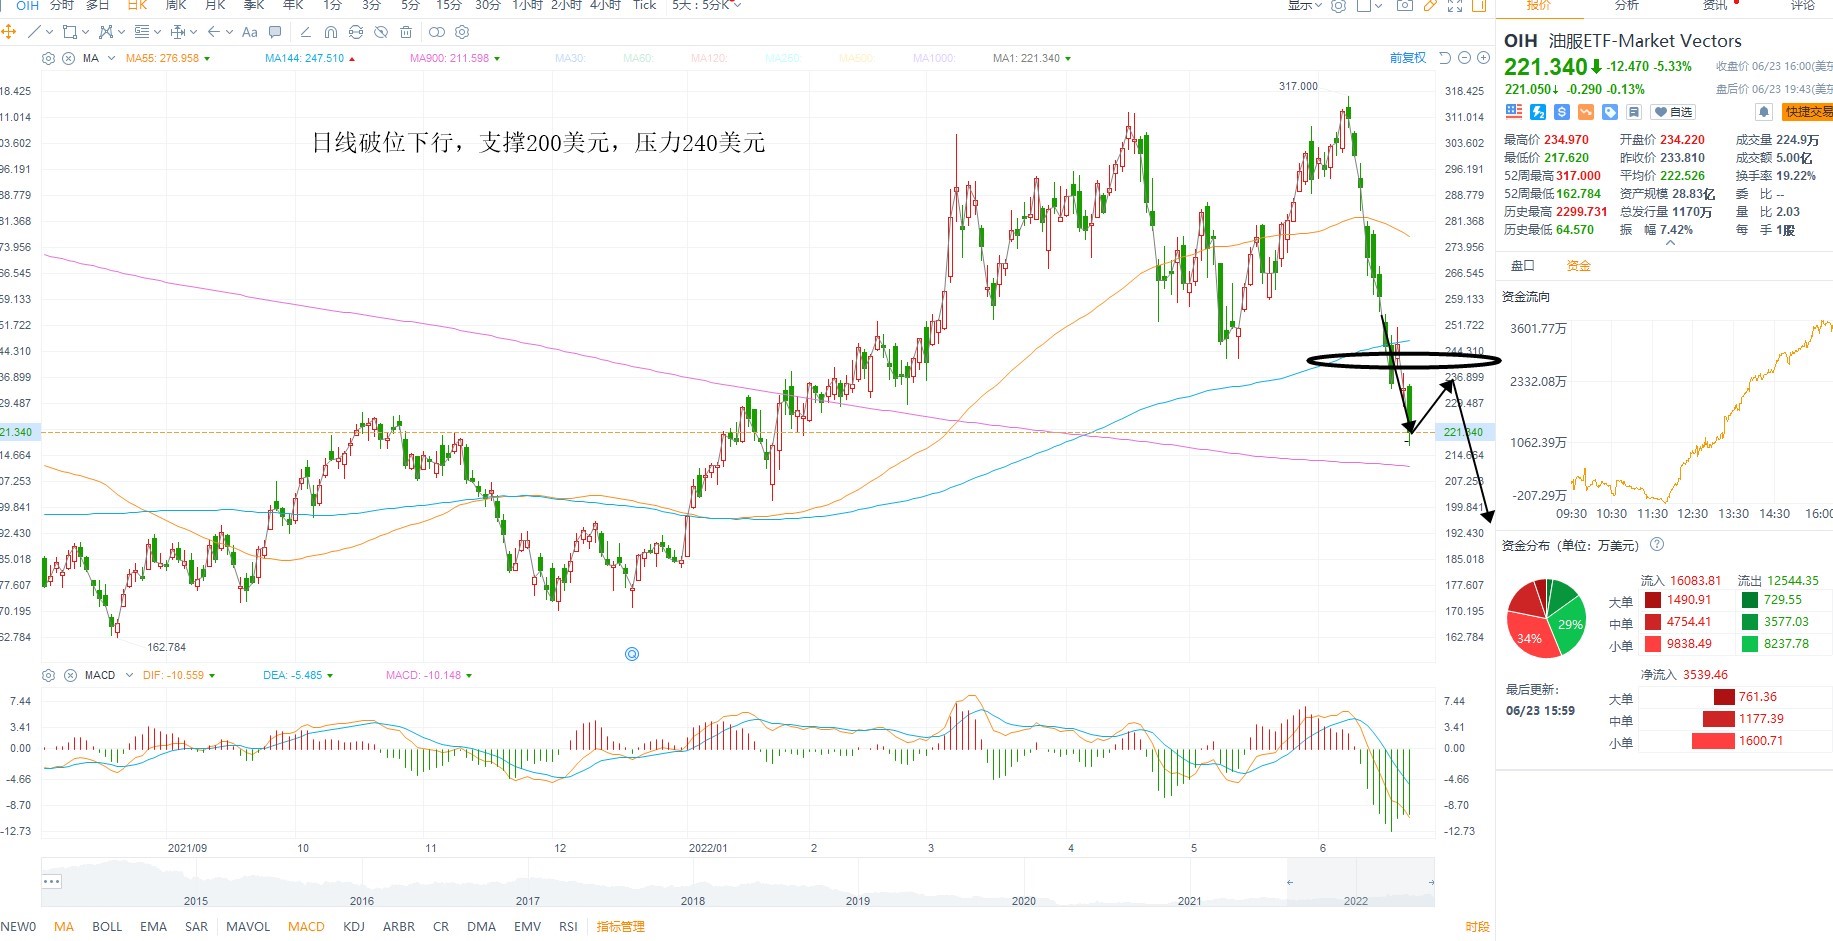Toggle MA55 line visibility
The image size is (1833, 941).
[x=168, y=58]
